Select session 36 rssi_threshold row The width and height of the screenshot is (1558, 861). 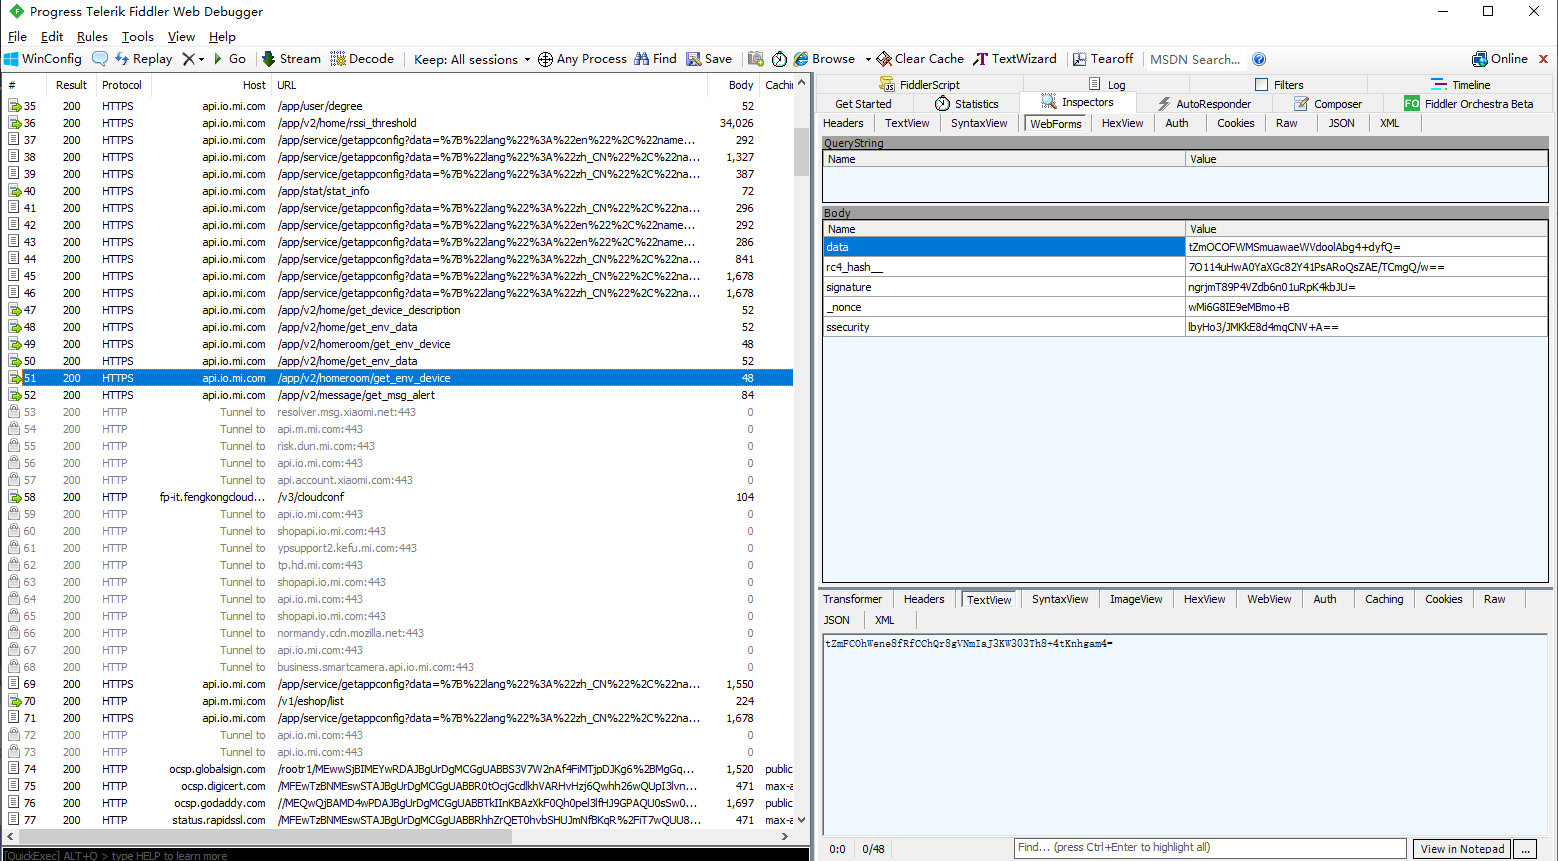tap(400, 123)
